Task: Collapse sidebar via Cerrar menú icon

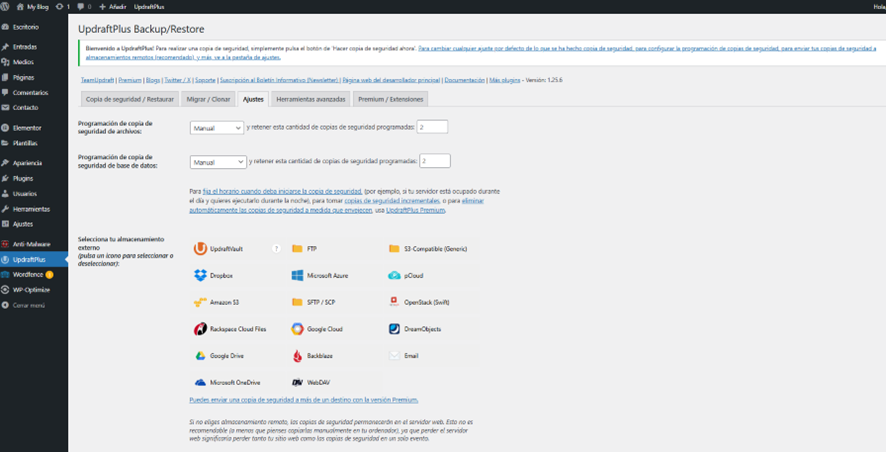Action: 5,305
